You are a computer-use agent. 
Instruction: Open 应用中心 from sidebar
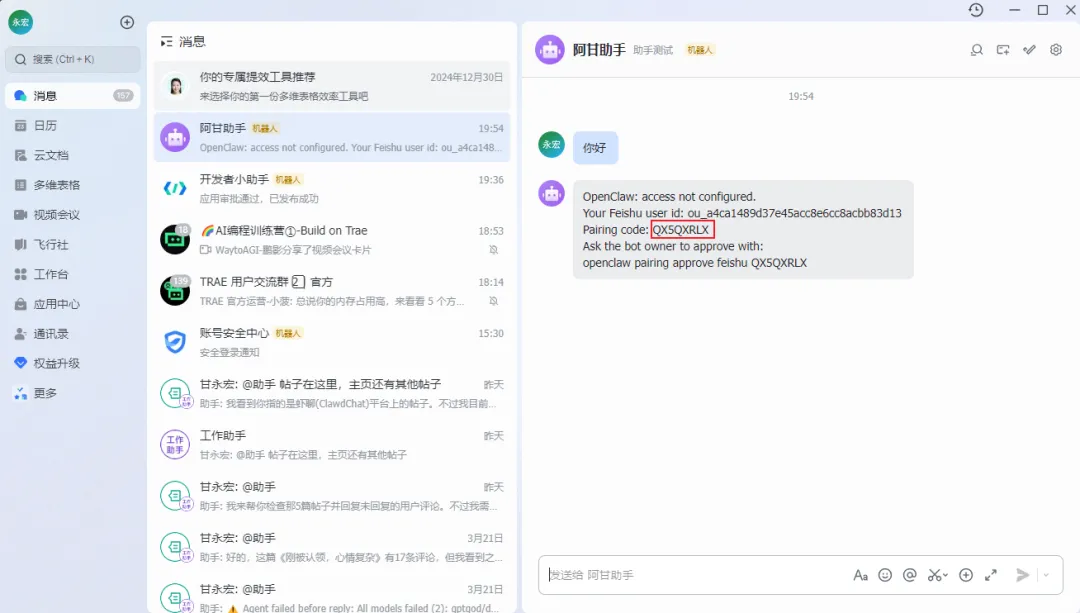73,304
